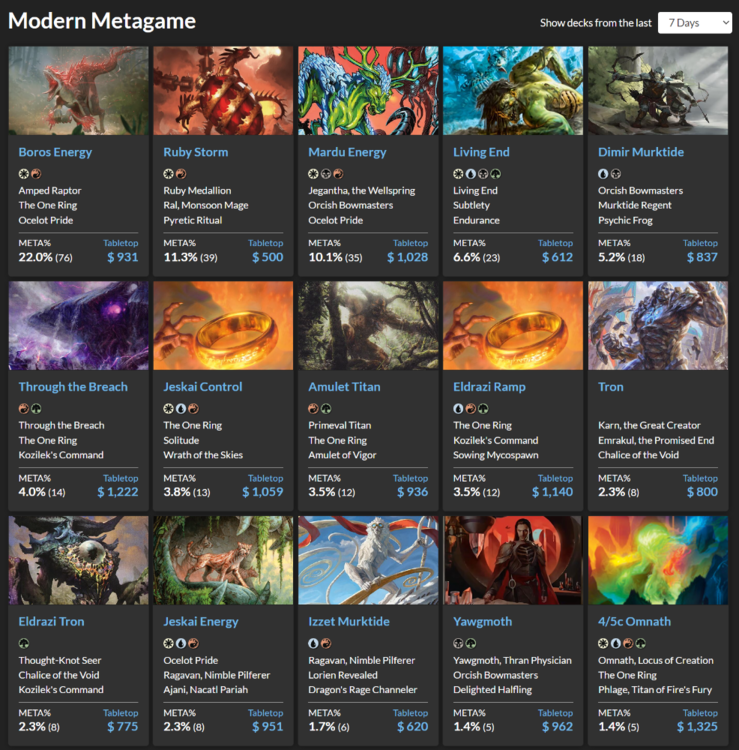The height and width of the screenshot is (750, 739).
Task: Click the blue mana icon under Izzet Murktide
Action: click(x=313, y=643)
